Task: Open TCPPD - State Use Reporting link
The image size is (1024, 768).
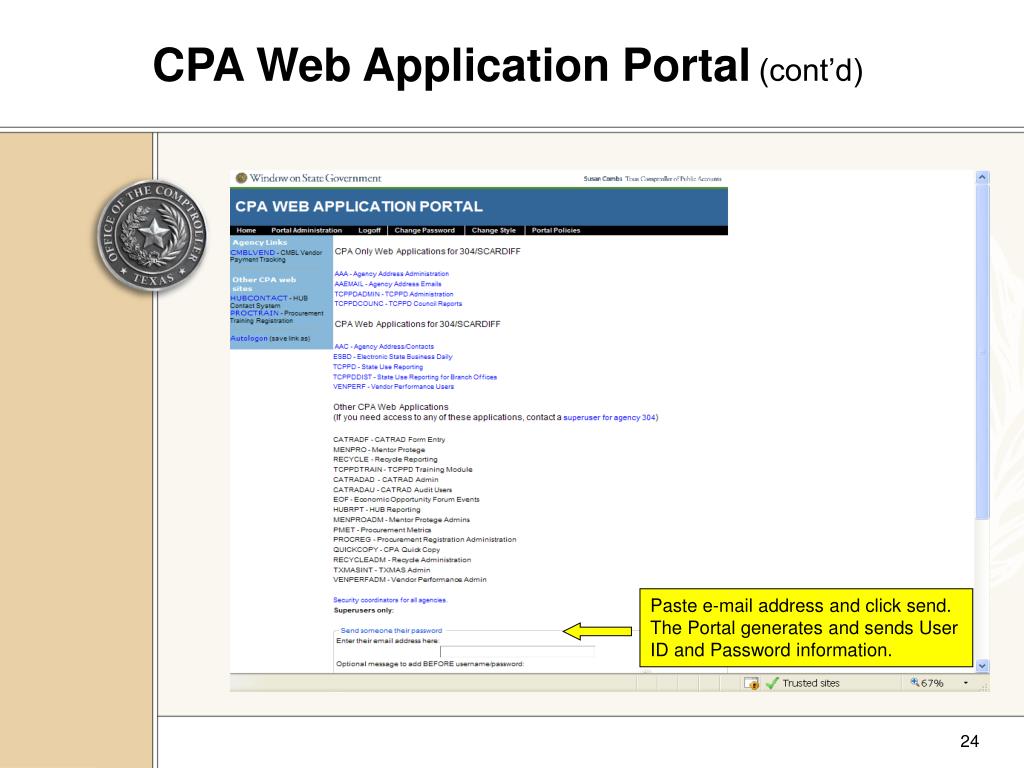Action: pyautogui.click(x=378, y=367)
